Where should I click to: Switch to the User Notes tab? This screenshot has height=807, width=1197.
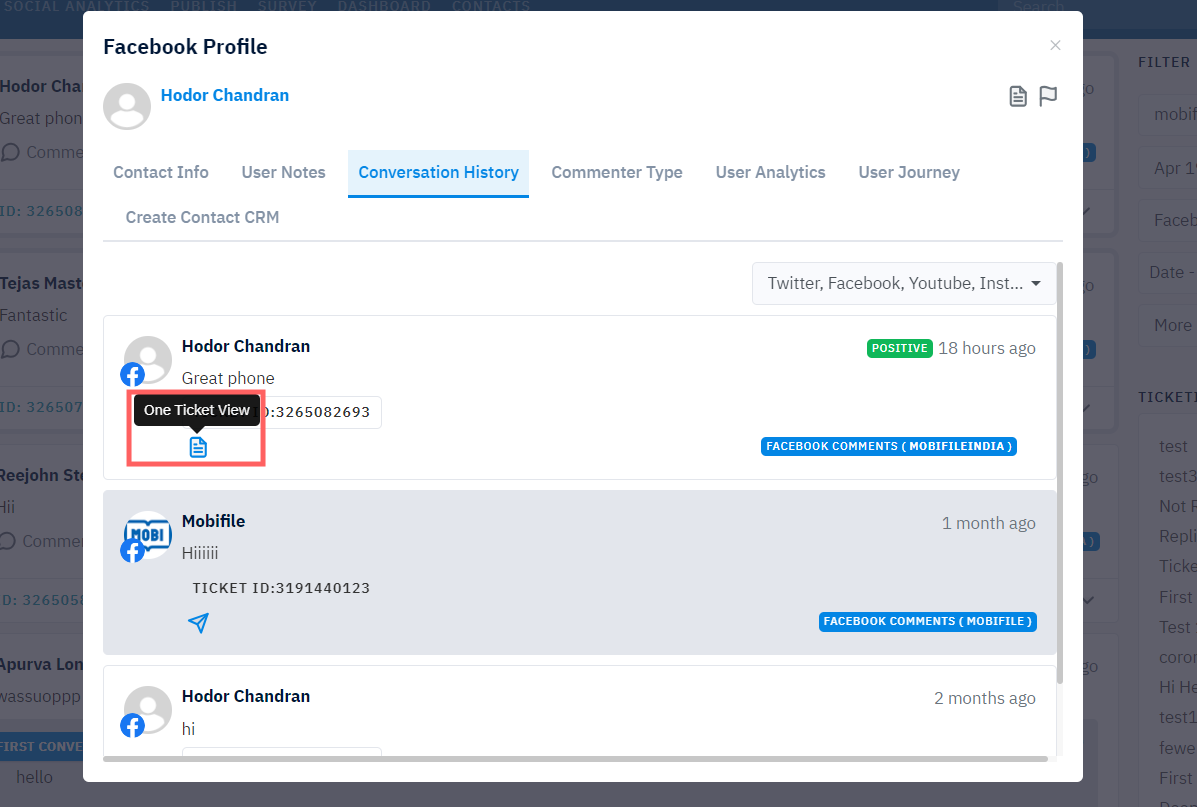point(283,173)
